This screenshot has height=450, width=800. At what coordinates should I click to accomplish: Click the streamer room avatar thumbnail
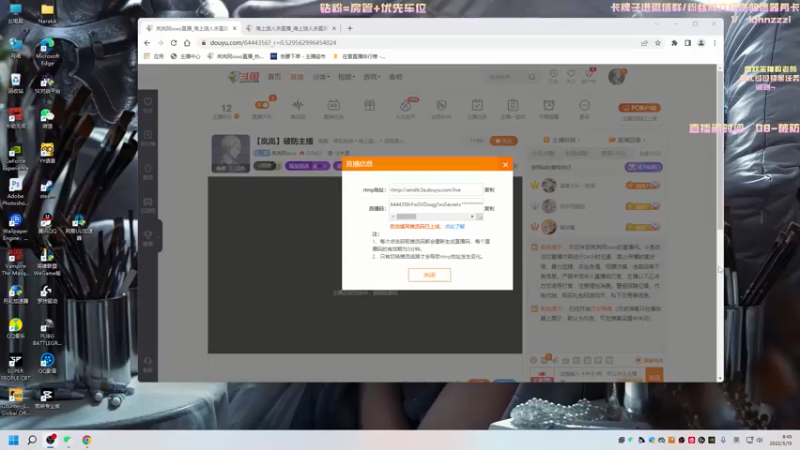tap(231, 153)
